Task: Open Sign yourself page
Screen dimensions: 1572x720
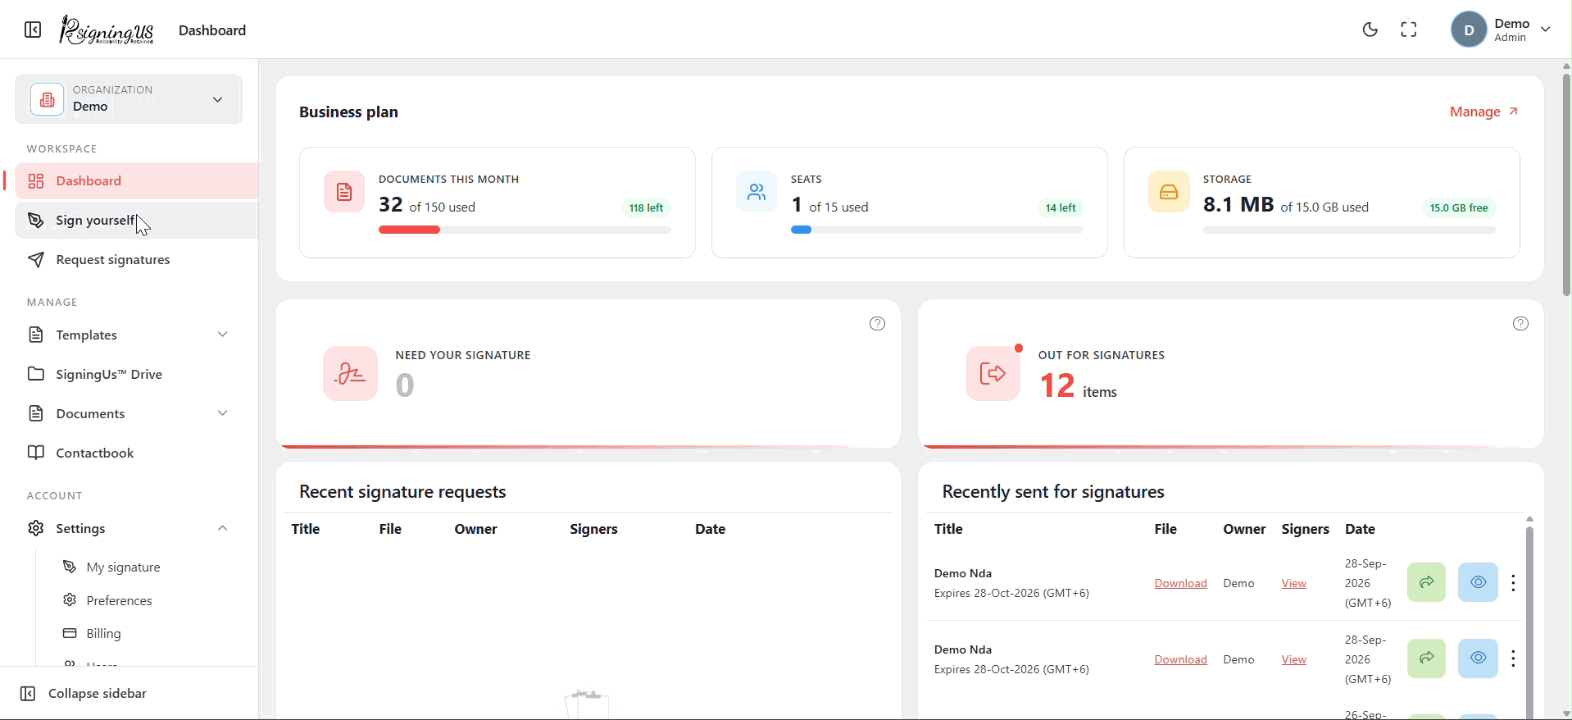Action: point(136,220)
